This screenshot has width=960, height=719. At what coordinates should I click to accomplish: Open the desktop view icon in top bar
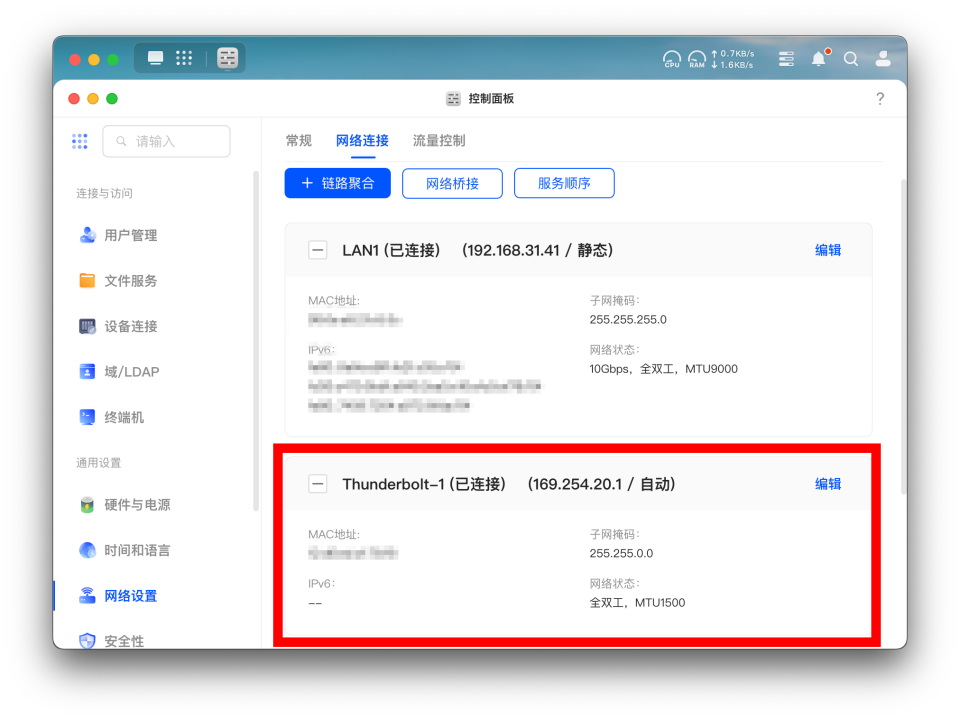pos(156,58)
